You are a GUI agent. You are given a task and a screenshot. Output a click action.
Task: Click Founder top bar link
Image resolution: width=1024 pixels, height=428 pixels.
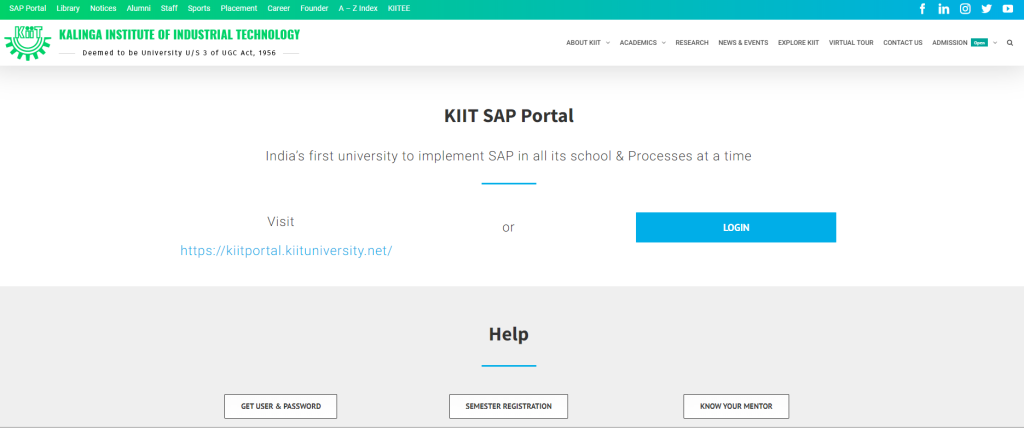[x=314, y=8]
